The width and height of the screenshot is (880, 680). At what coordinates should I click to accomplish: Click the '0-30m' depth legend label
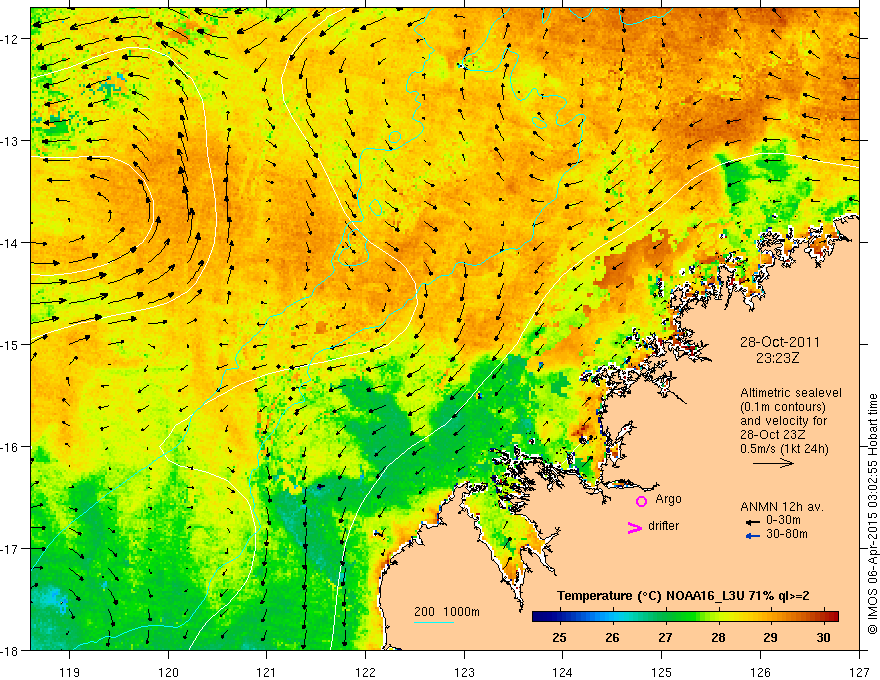[x=783, y=521]
